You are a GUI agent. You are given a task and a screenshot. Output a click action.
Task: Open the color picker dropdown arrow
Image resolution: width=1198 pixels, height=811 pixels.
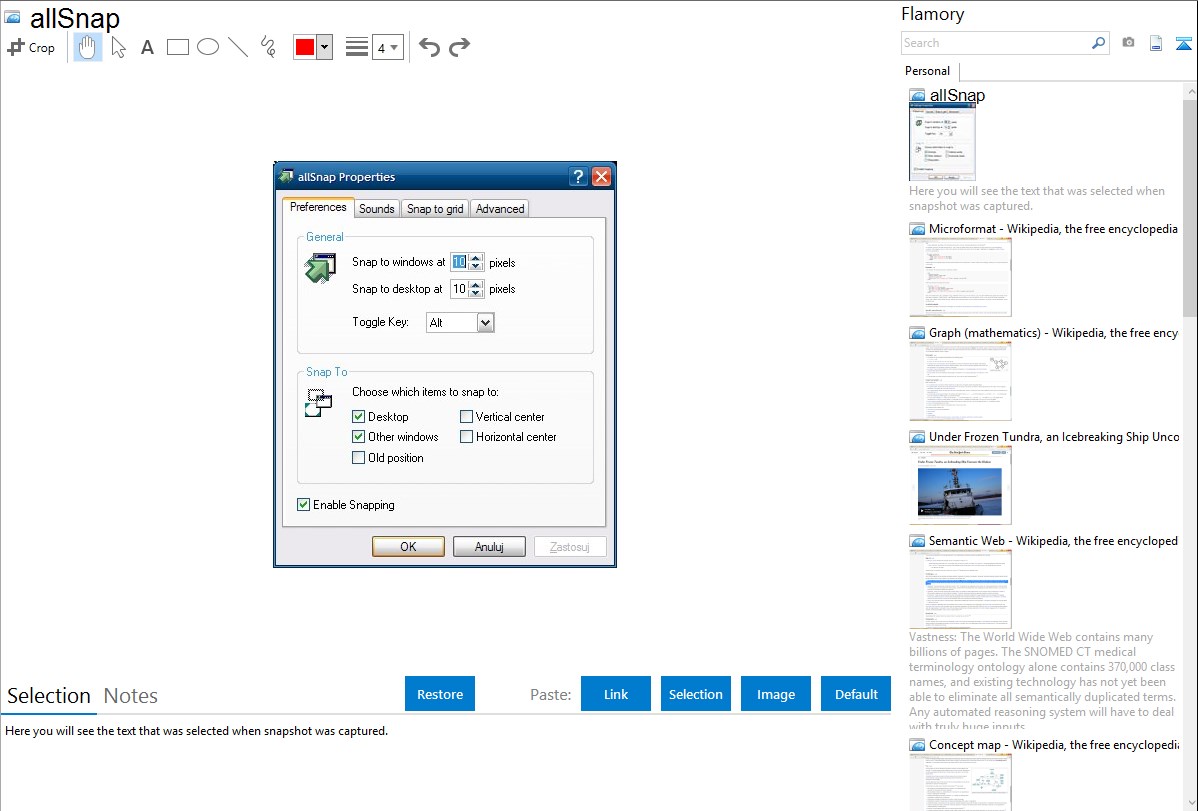[x=325, y=47]
